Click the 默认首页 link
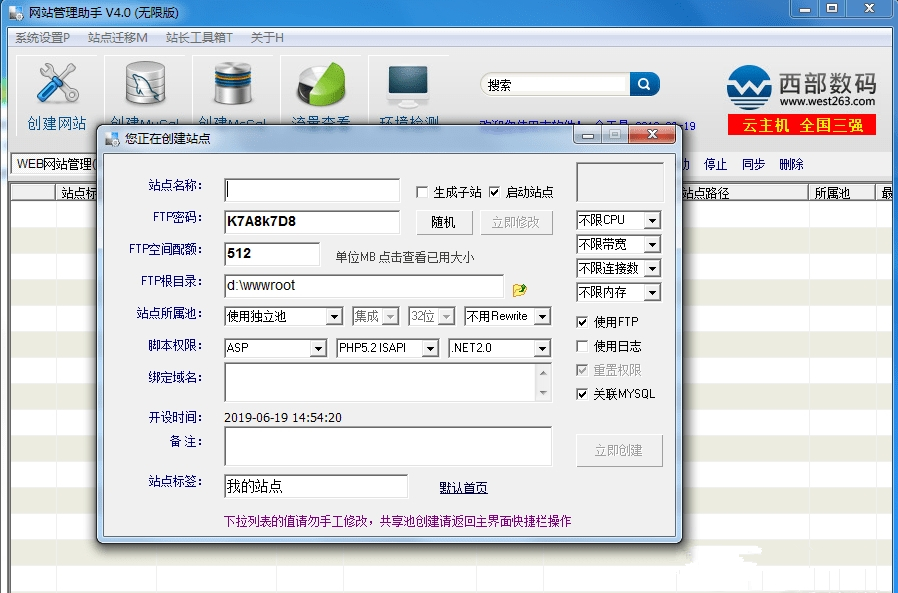 click(463, 487)
